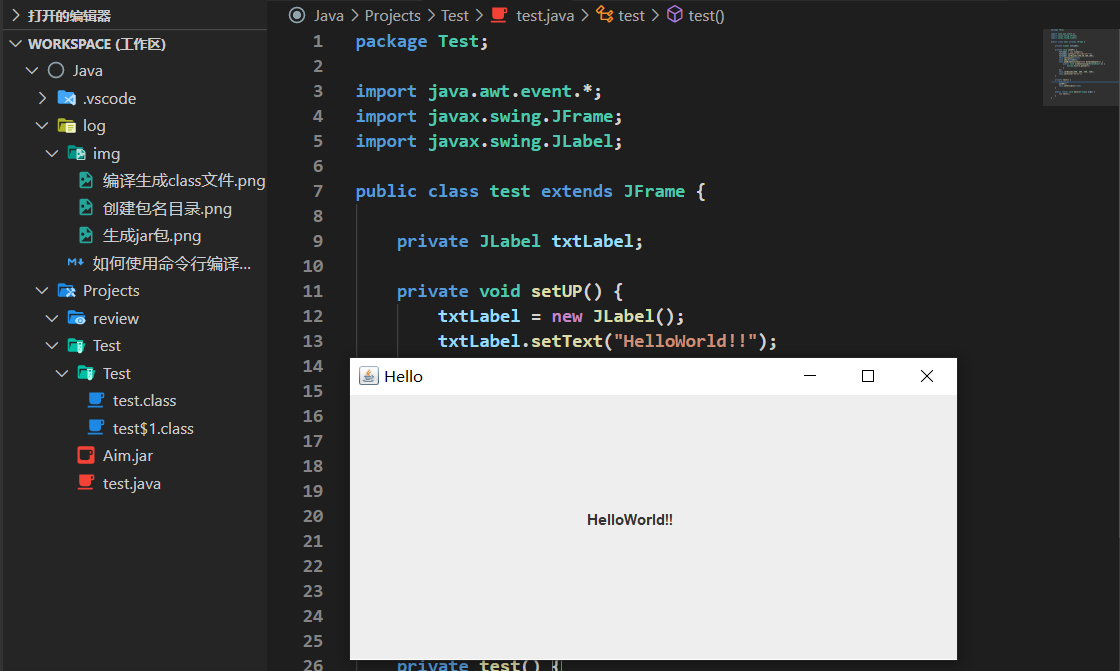Viewport: 1120px width, 671px height.
Task: Click the setText("HelloWorld!!") code on line 13
Action: coord(654,341)
